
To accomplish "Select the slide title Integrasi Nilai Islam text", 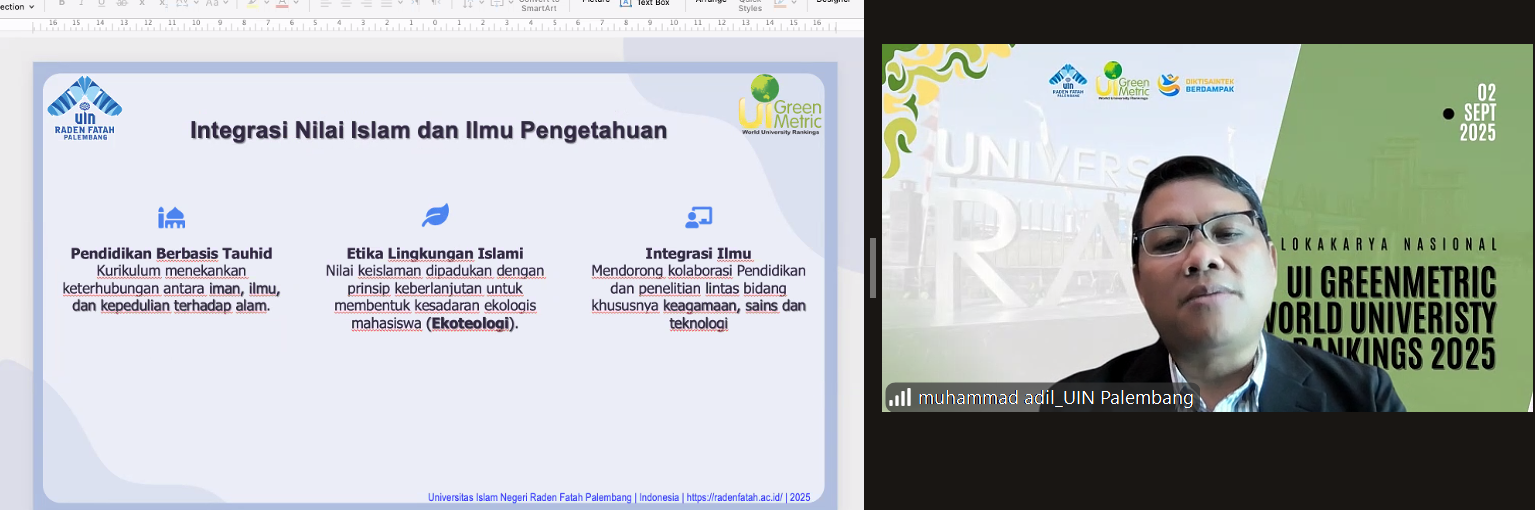I will click(x=428, y=131).
